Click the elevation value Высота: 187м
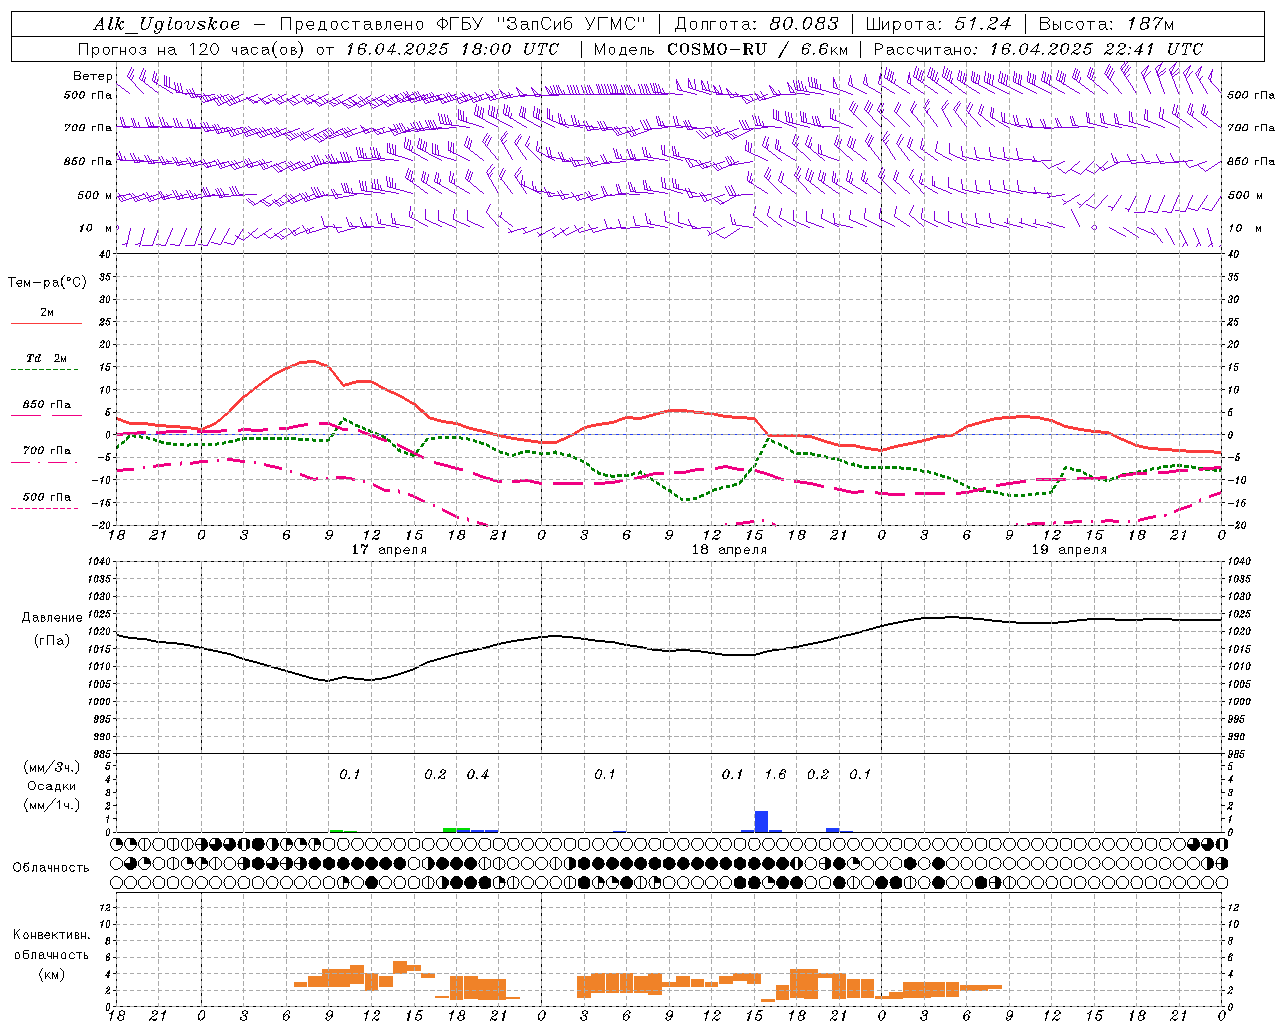 [1106, 24]
